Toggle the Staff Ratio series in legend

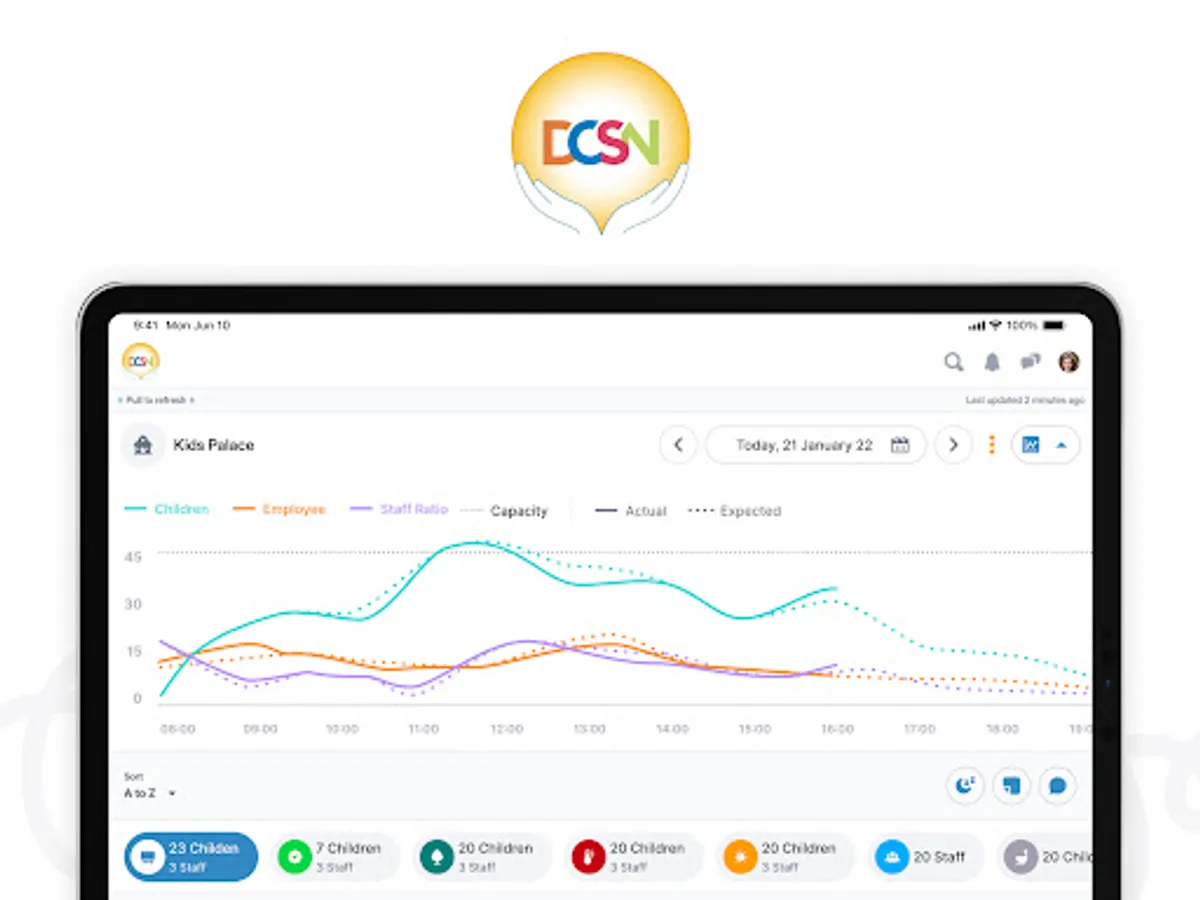coord(398,509)
